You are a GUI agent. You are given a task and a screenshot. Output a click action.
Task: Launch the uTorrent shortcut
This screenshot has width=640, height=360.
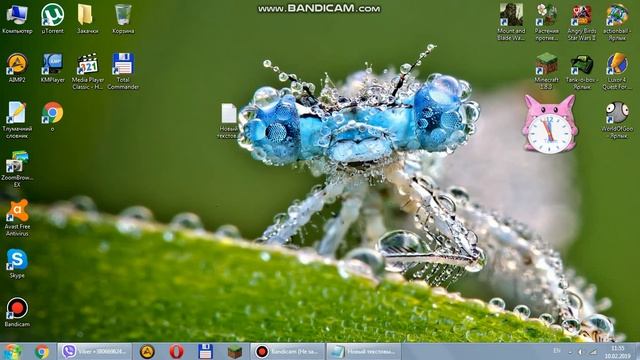click(52, 19)
